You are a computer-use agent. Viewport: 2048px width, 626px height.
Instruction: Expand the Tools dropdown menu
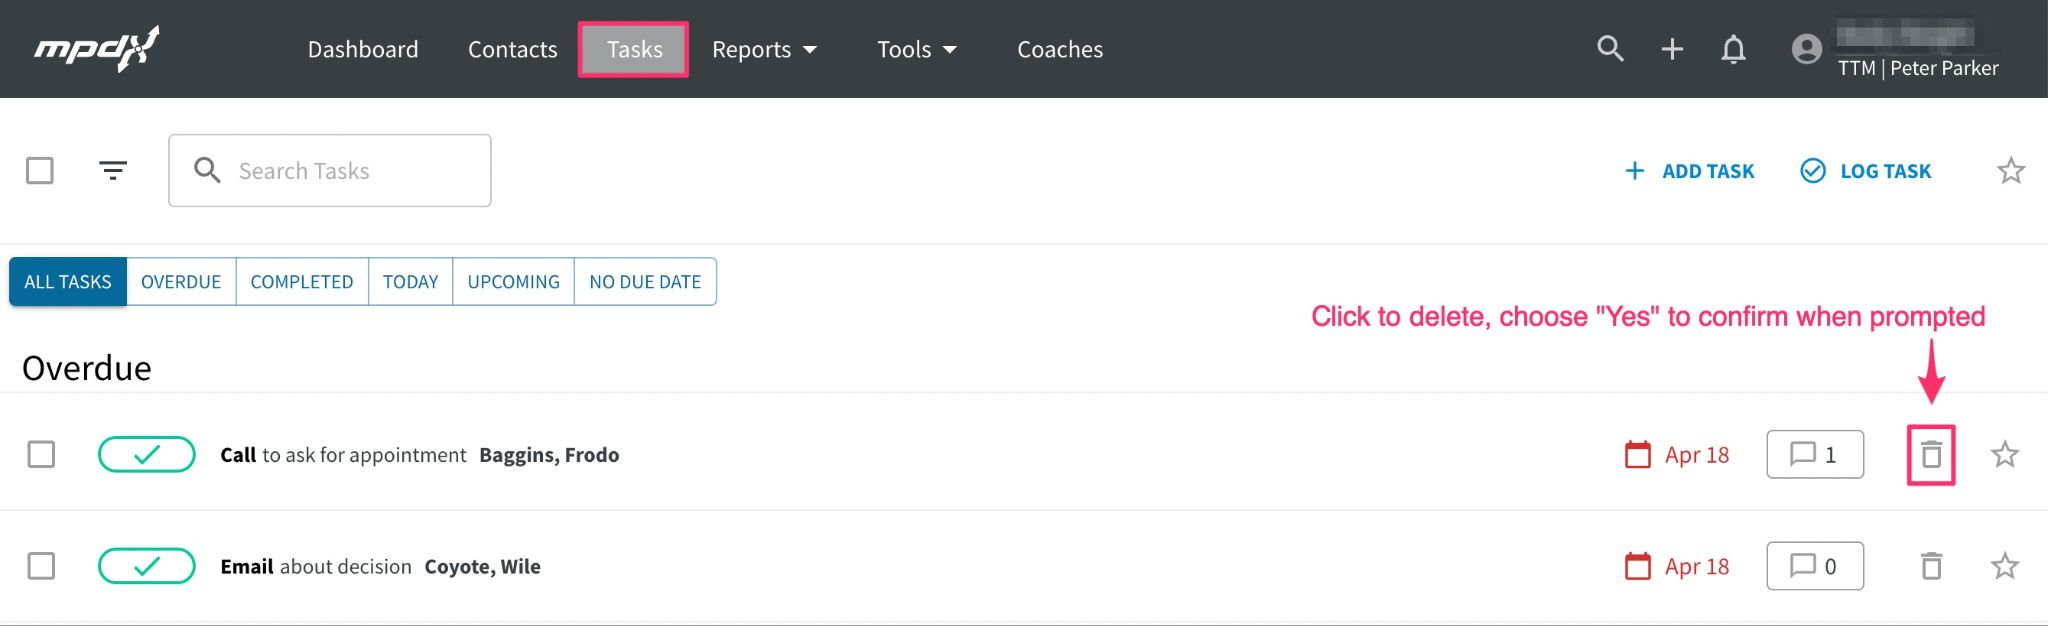pyautogui.click(x=917, y=49)
